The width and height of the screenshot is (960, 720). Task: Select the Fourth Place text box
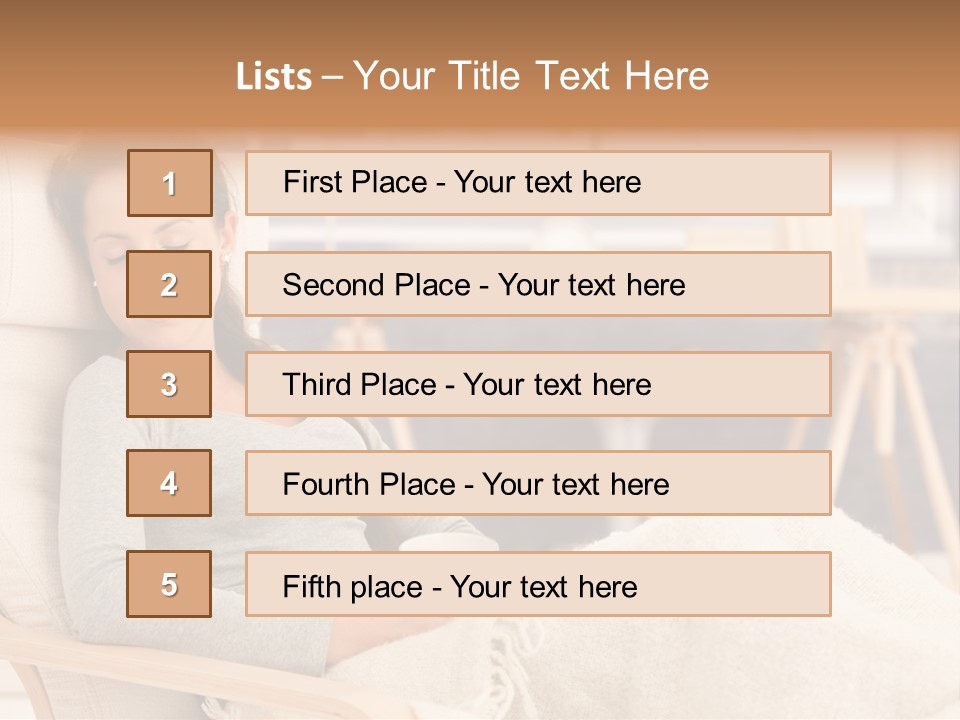538,483
